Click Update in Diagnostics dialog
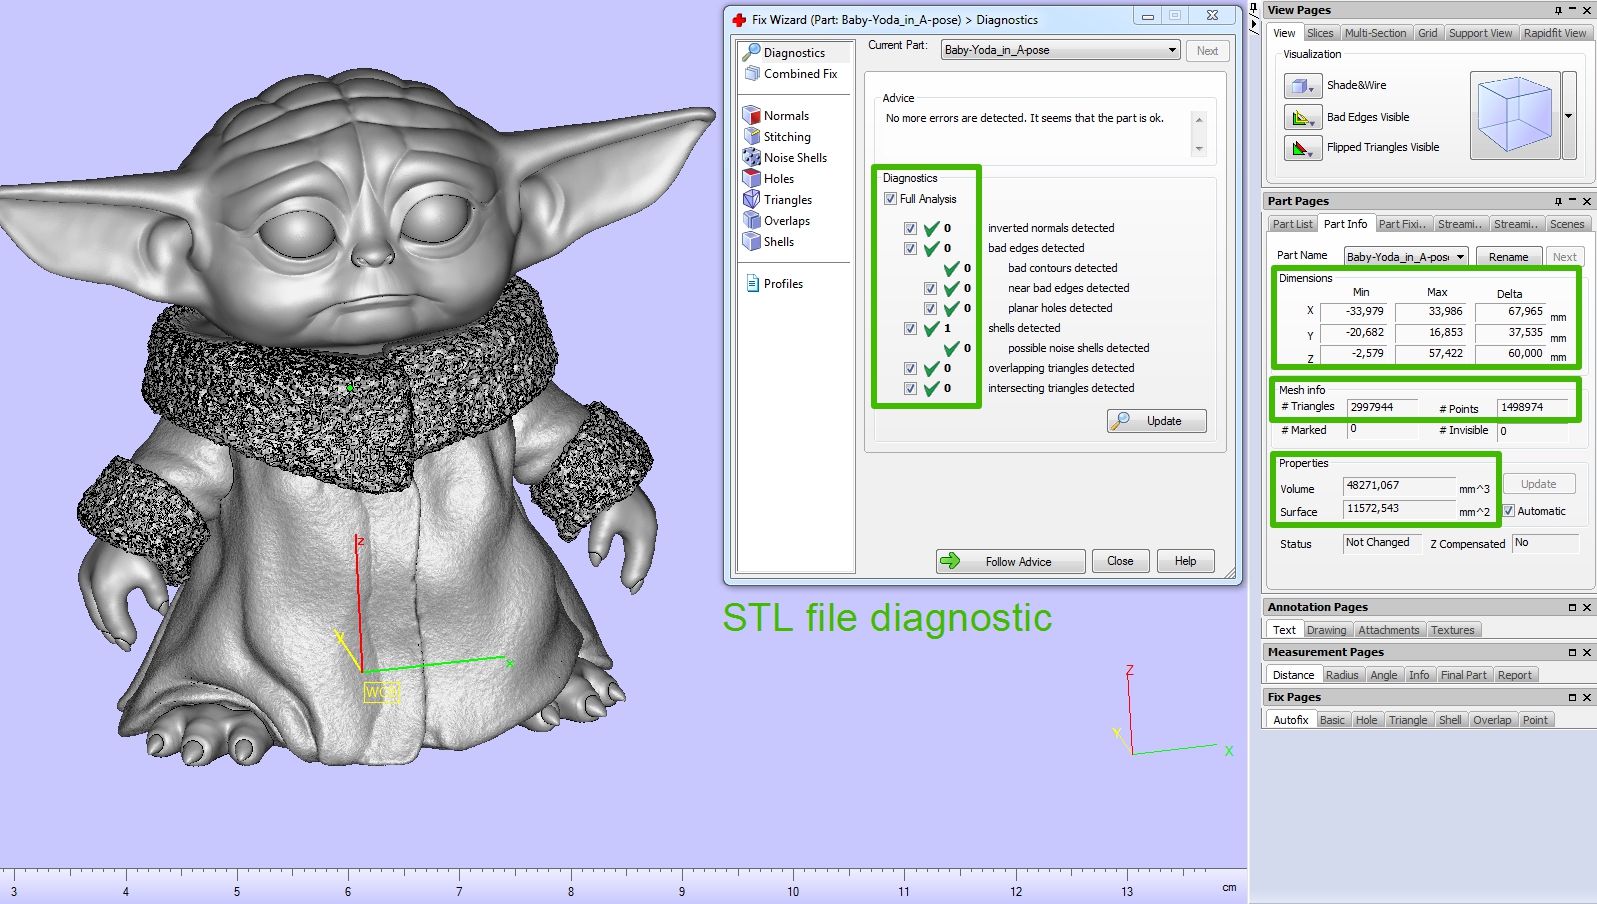This screenshot has width=1597, height=904. [x=1157, y=421]
